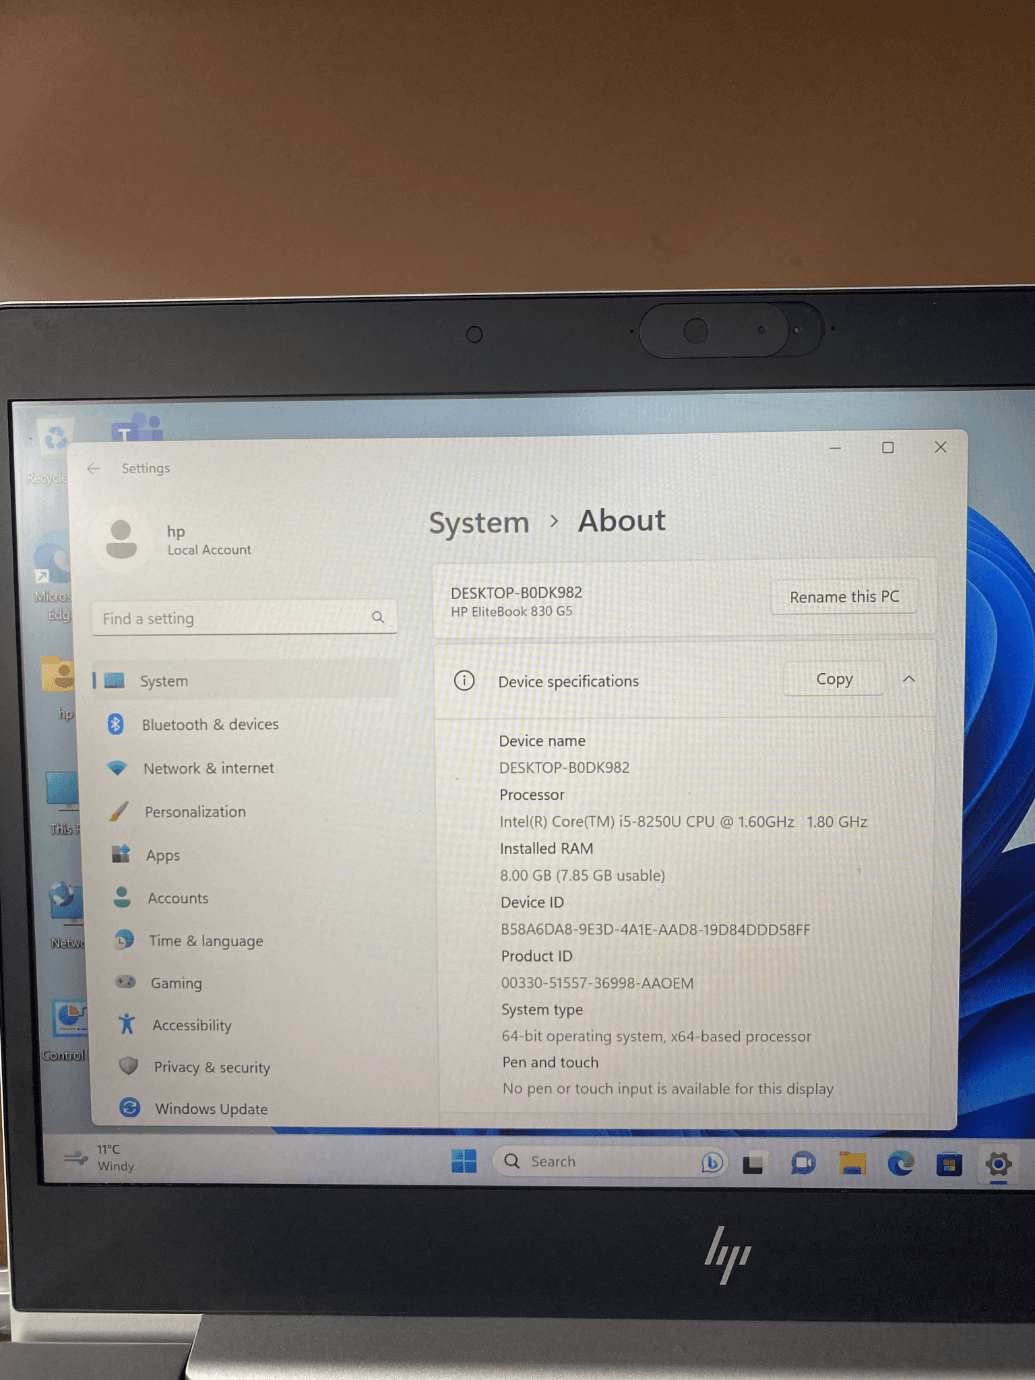
Task: Click the processor value Intel Core i5-8250U
Action: [x=683, y=821]
